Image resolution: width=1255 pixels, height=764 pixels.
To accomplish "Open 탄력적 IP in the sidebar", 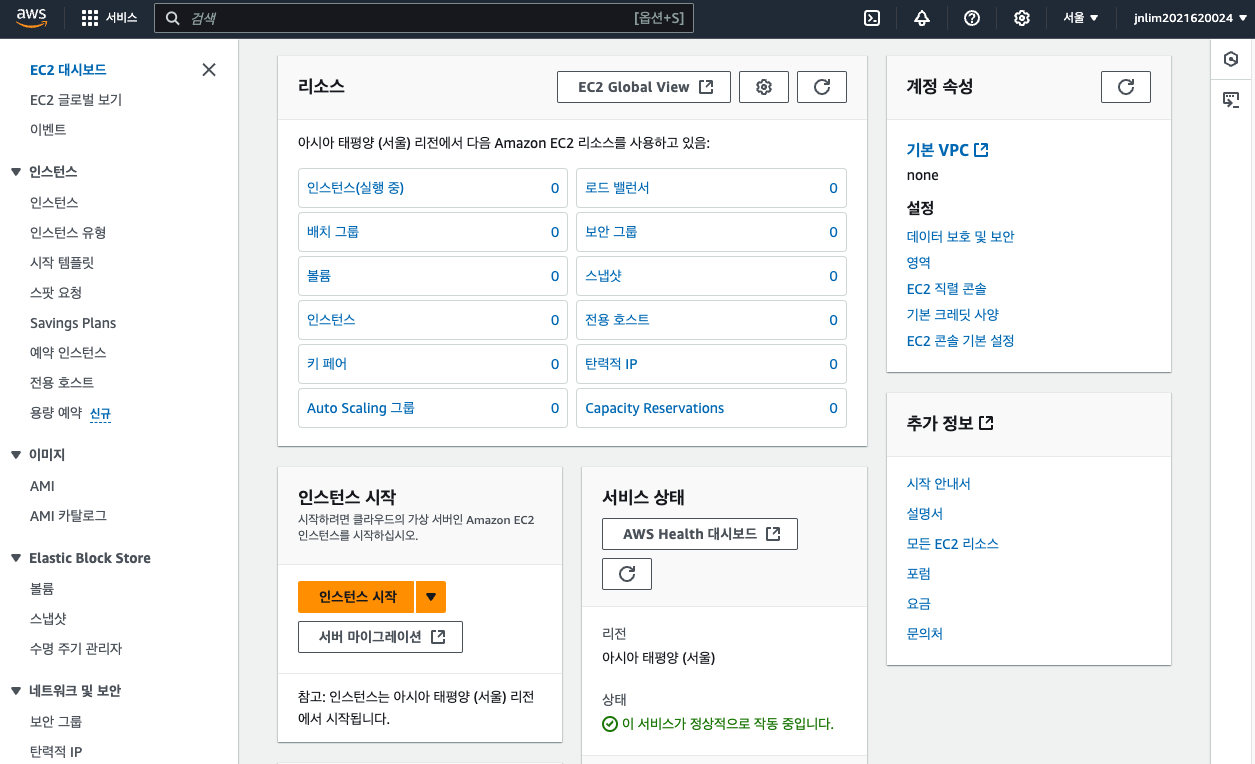I will 56,752.
